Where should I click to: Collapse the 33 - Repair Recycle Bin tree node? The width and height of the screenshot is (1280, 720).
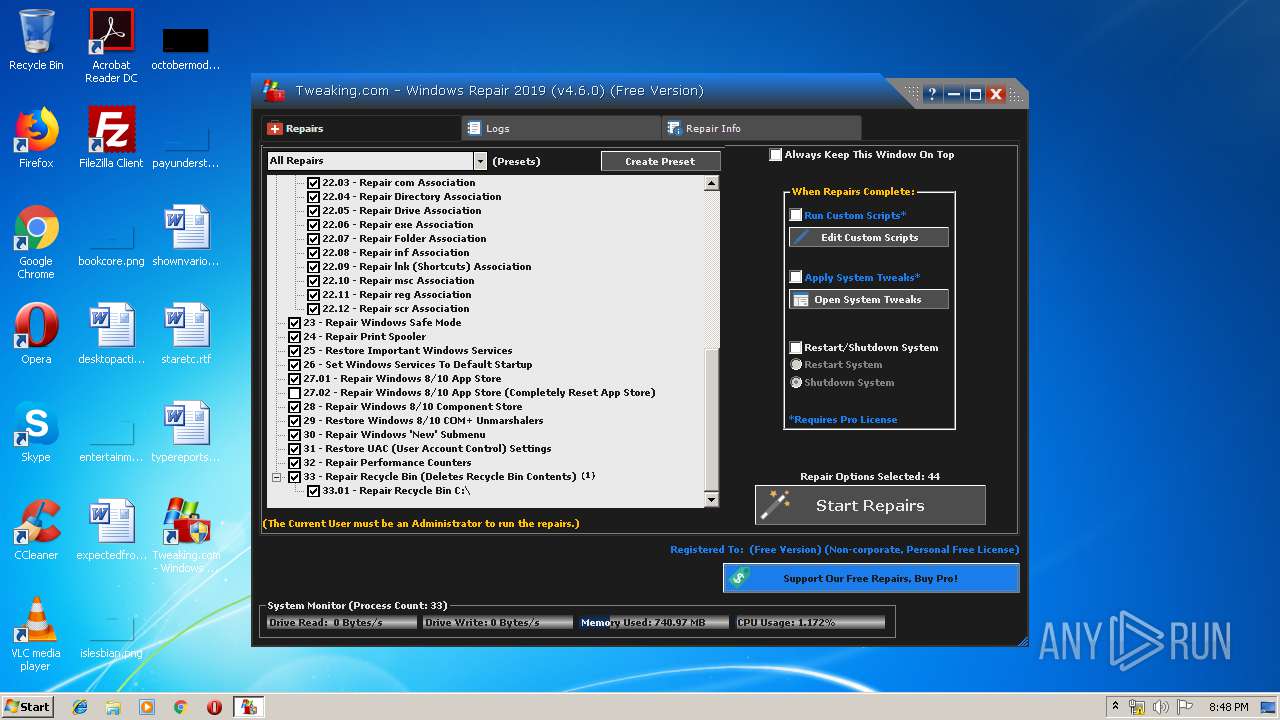coord(277,477)
